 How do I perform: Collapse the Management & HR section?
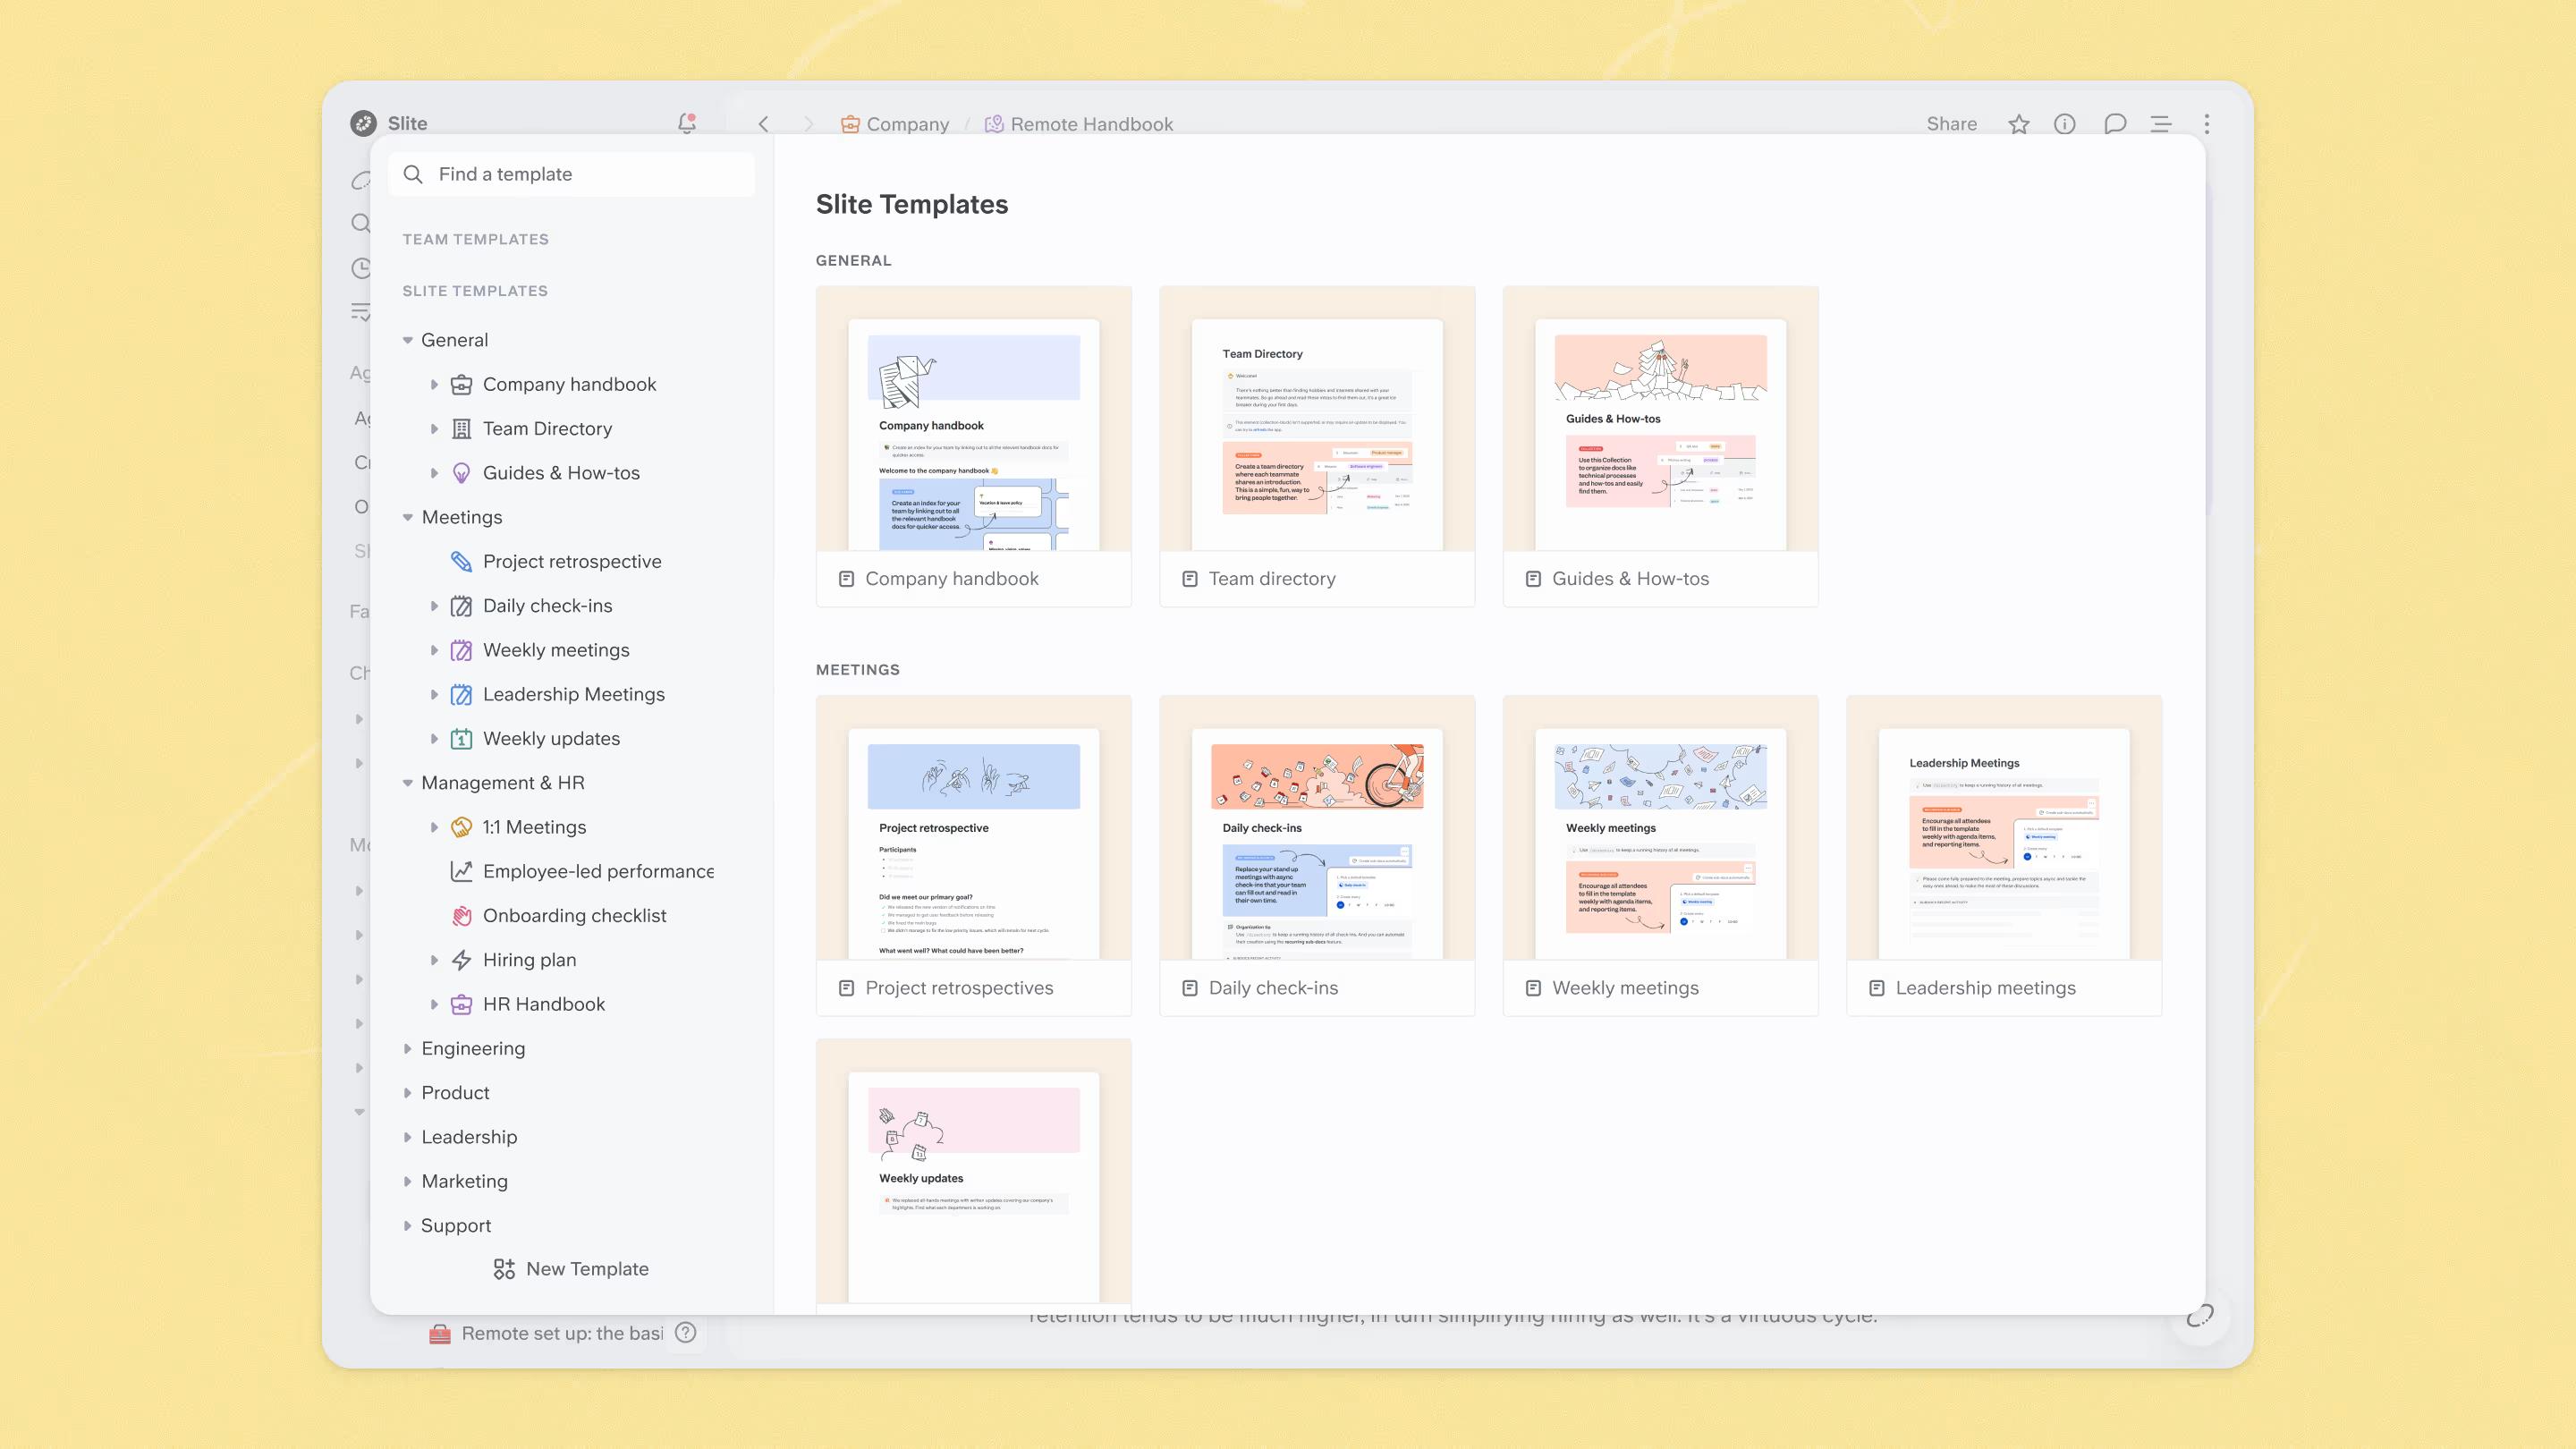point(408,783)
